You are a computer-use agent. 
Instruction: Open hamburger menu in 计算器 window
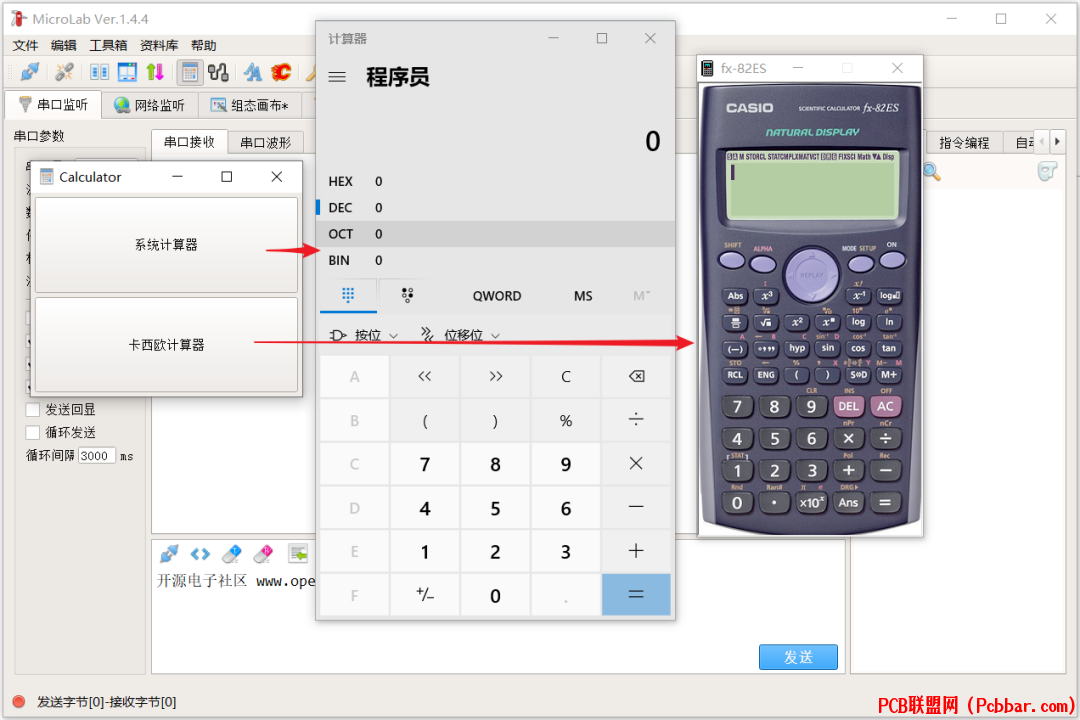(337, 76)
